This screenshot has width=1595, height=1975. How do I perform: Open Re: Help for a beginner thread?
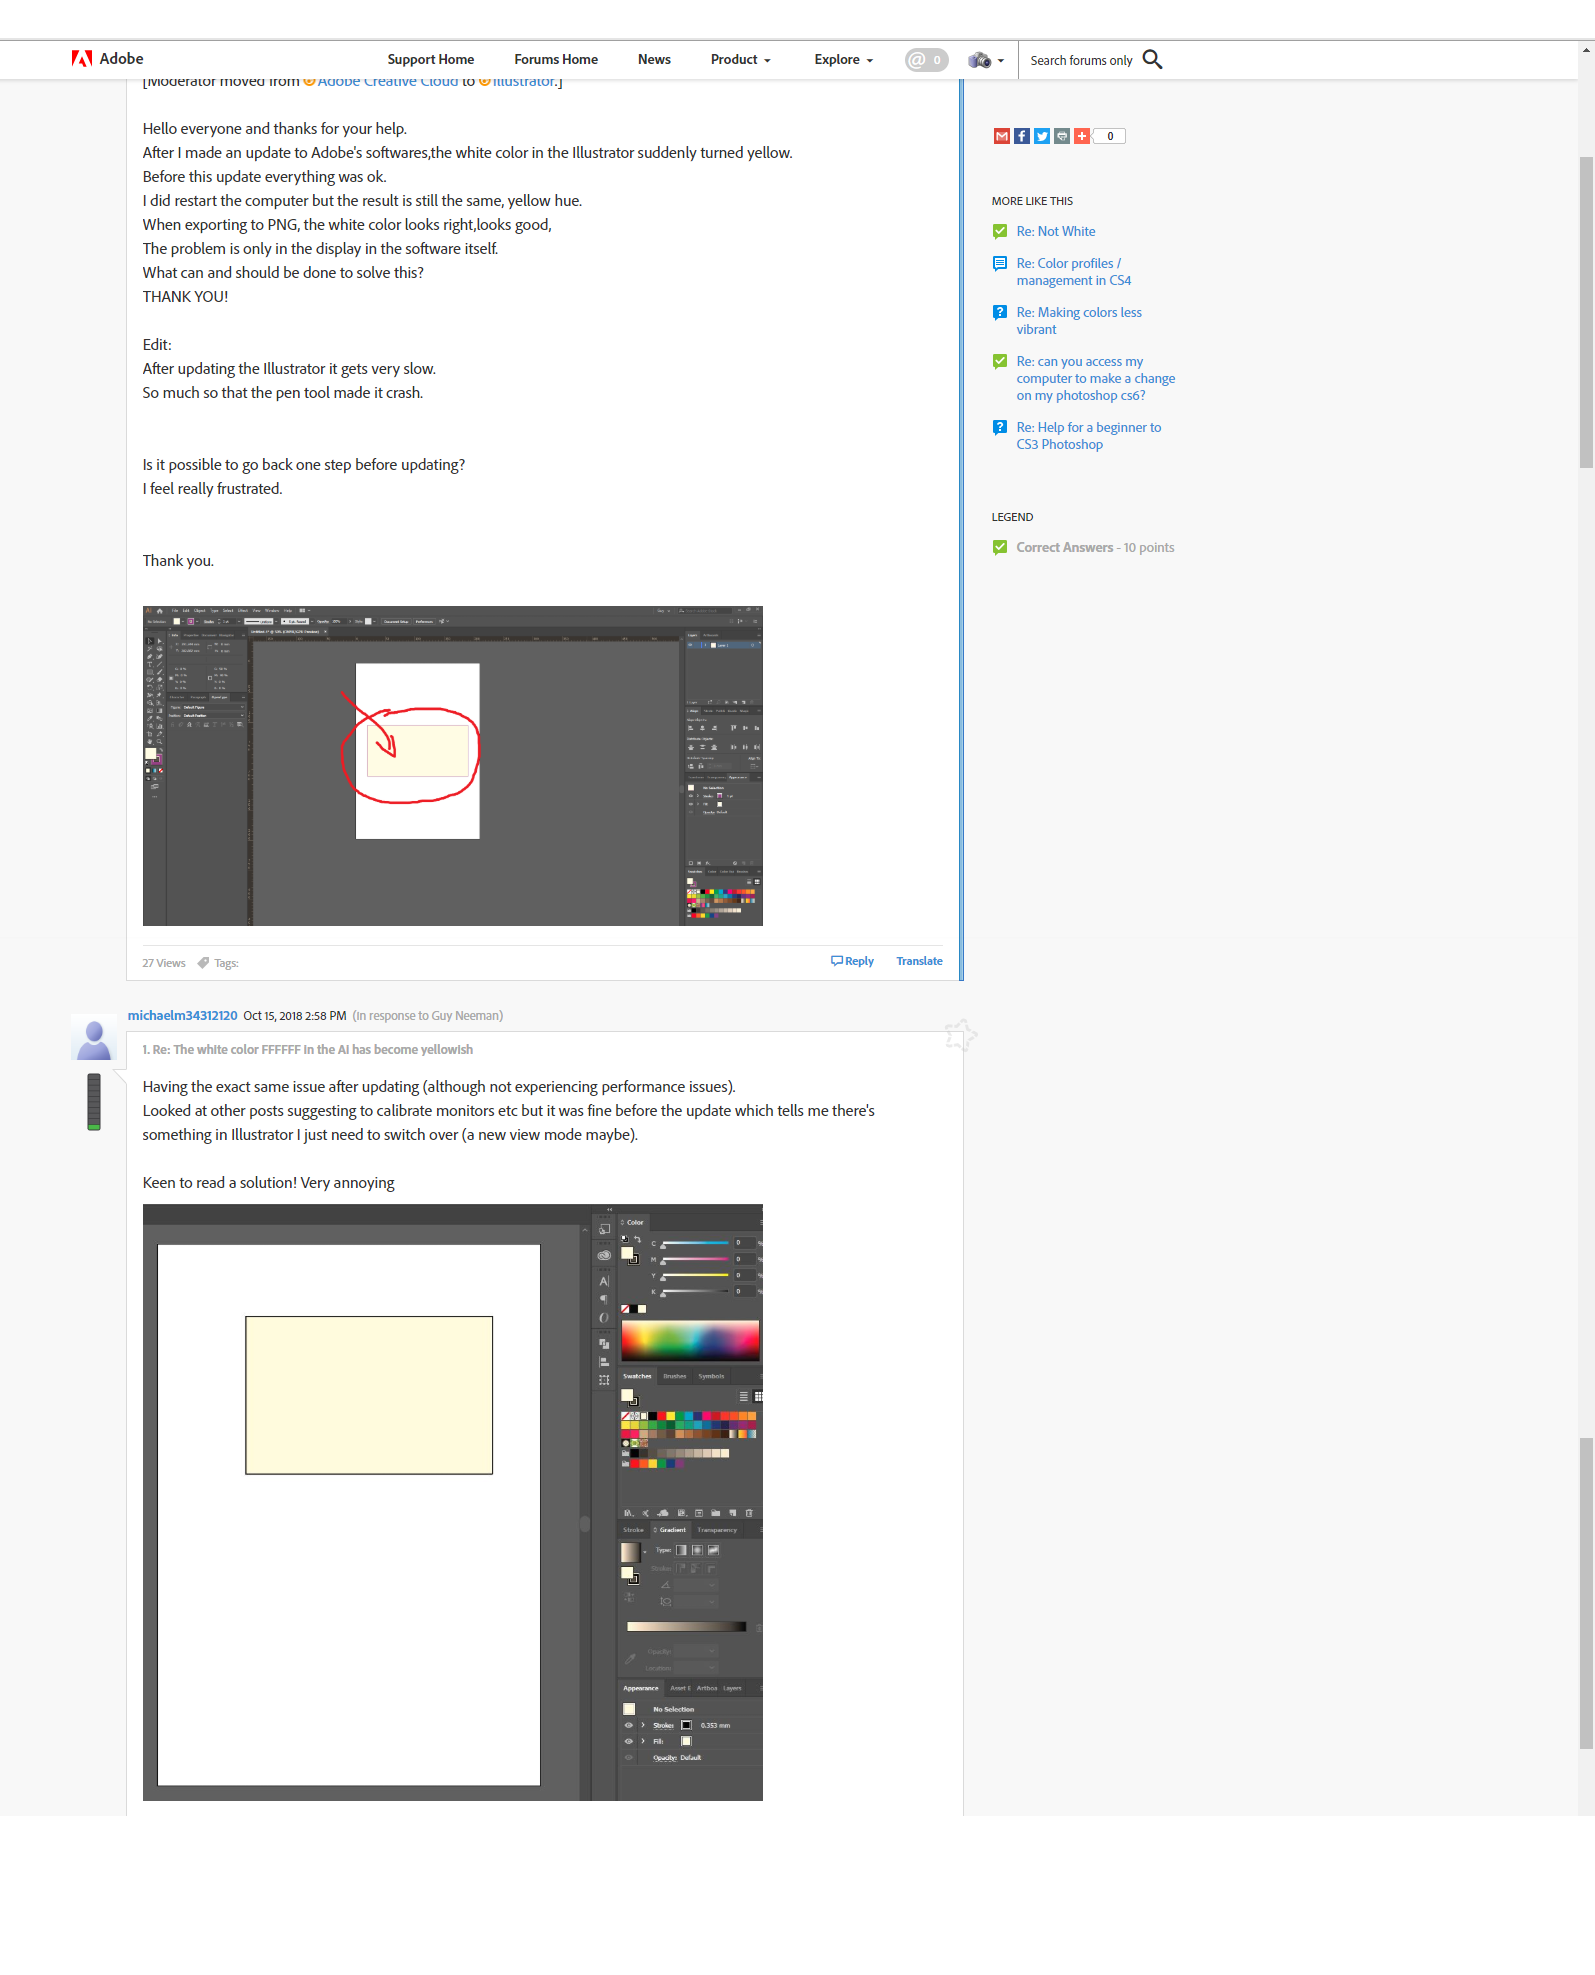tap(1089, 436)
